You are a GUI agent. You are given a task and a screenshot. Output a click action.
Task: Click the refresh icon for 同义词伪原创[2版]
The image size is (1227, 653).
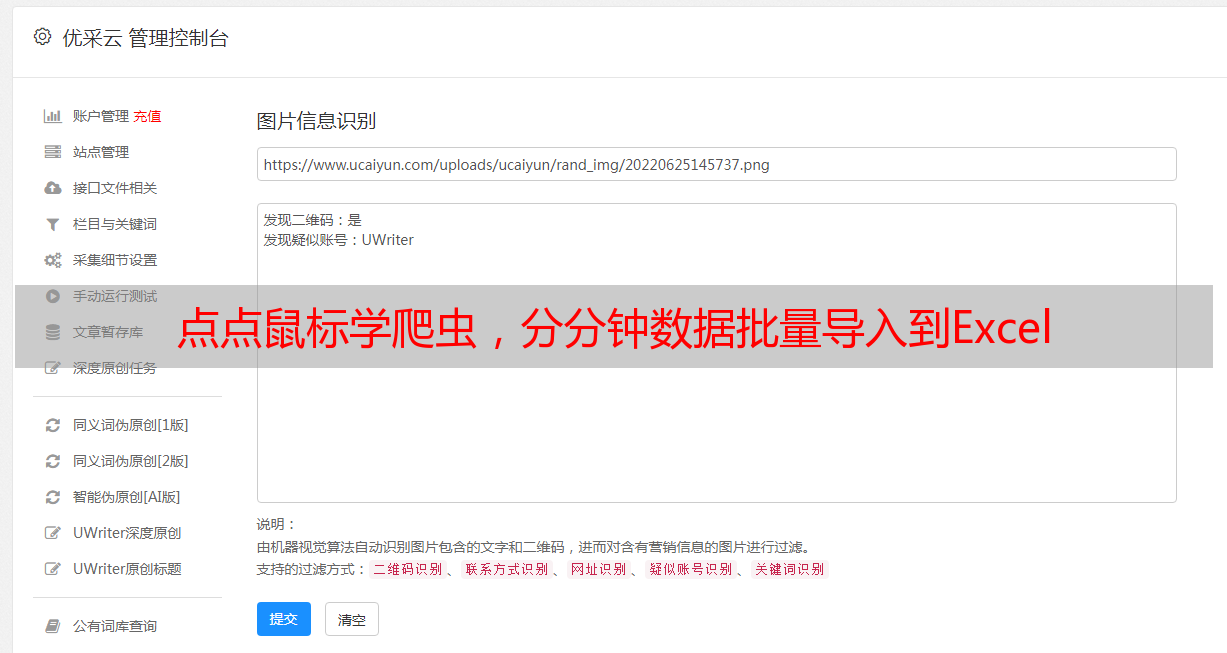53,461
